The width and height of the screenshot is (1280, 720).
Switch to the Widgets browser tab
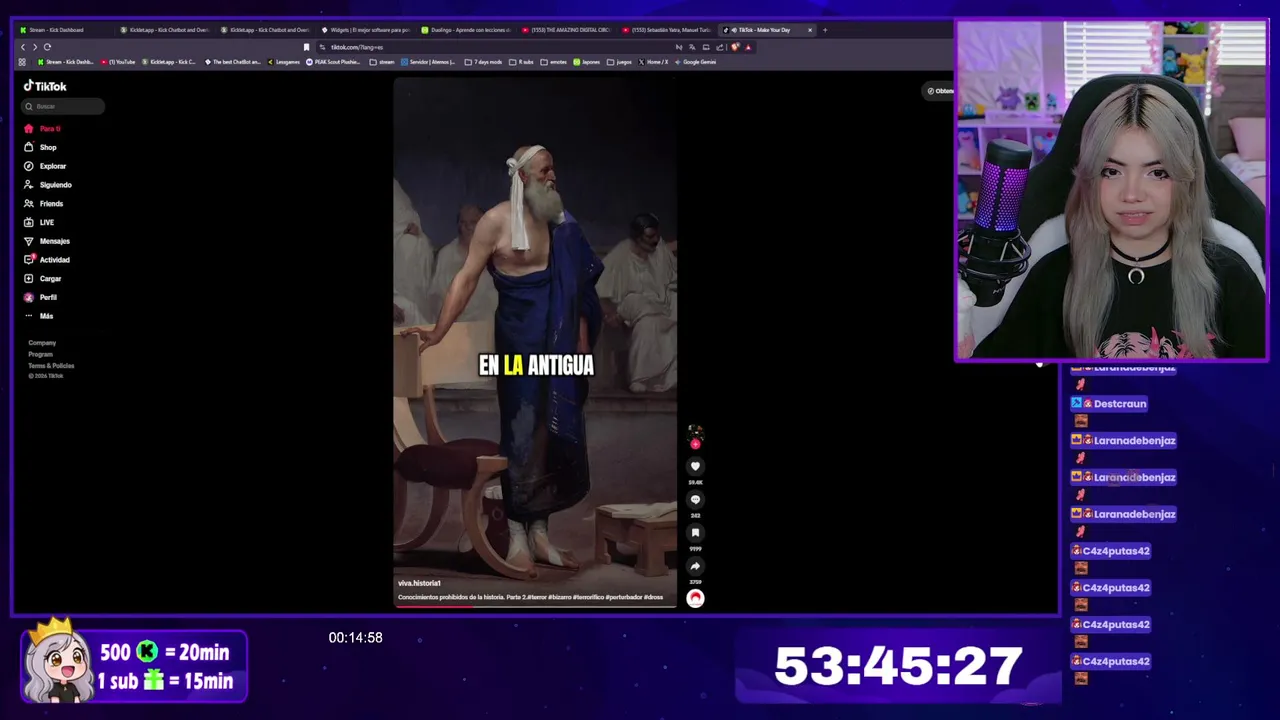tap(365, 30)
